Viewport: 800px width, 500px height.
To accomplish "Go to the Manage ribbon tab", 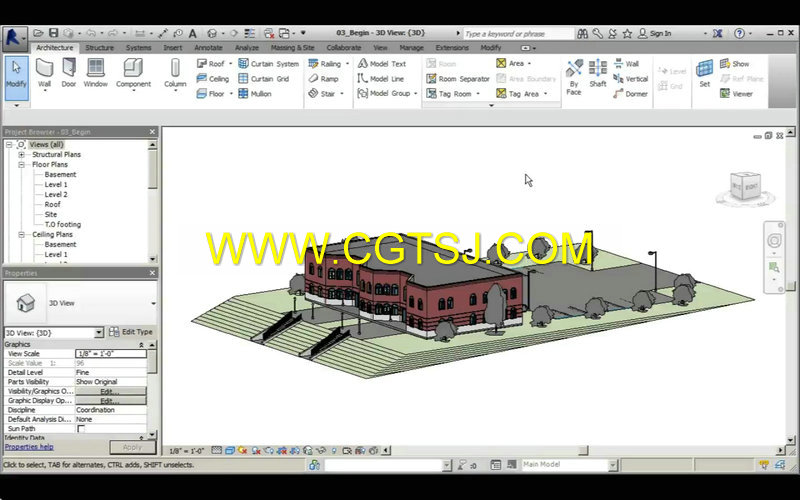I will (411, 47).
